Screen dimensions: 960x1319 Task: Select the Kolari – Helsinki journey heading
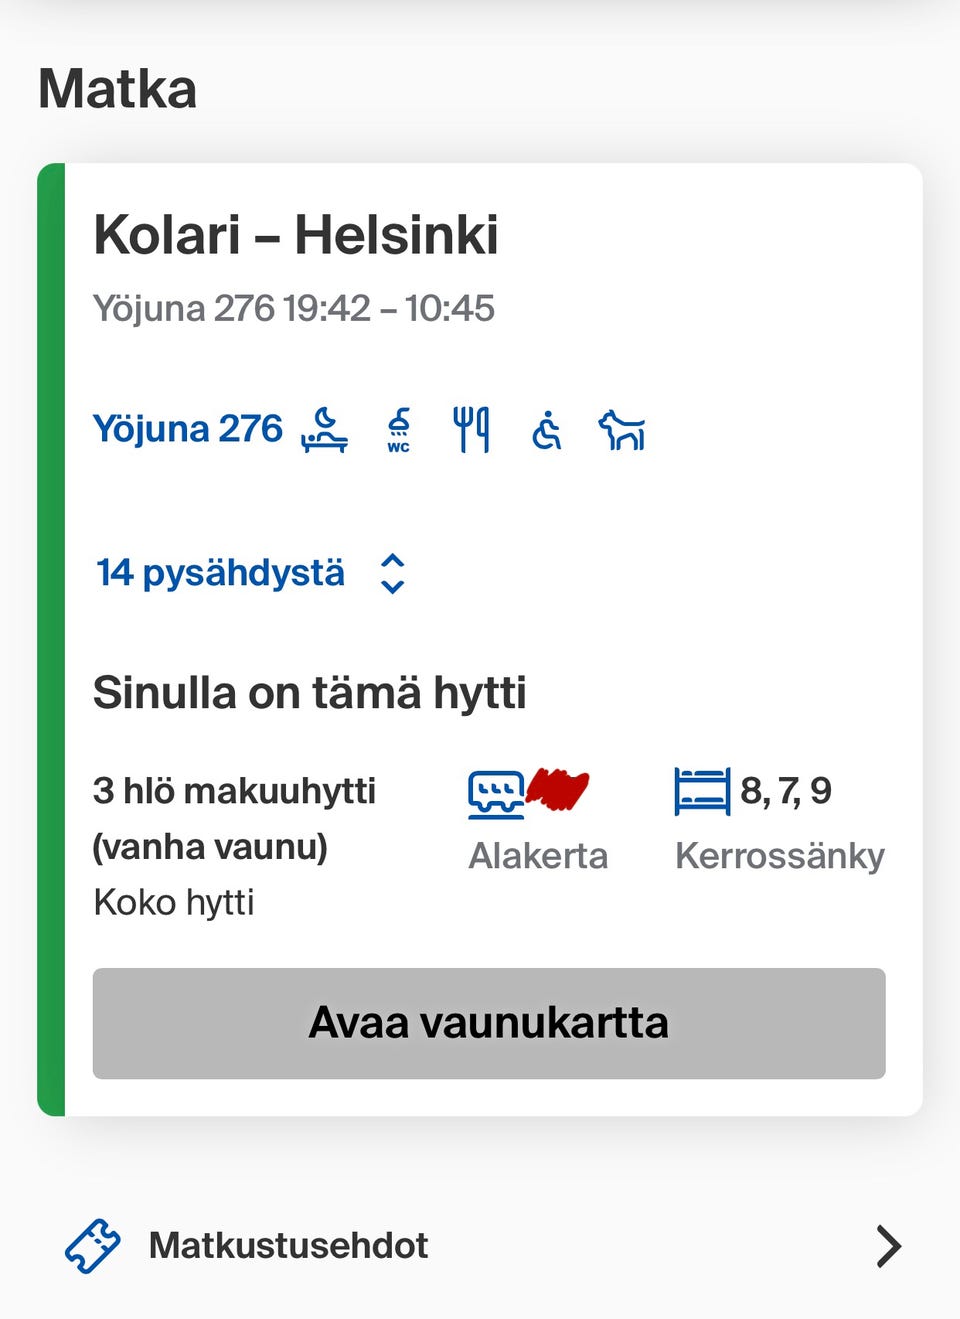(x=297, y=235)
